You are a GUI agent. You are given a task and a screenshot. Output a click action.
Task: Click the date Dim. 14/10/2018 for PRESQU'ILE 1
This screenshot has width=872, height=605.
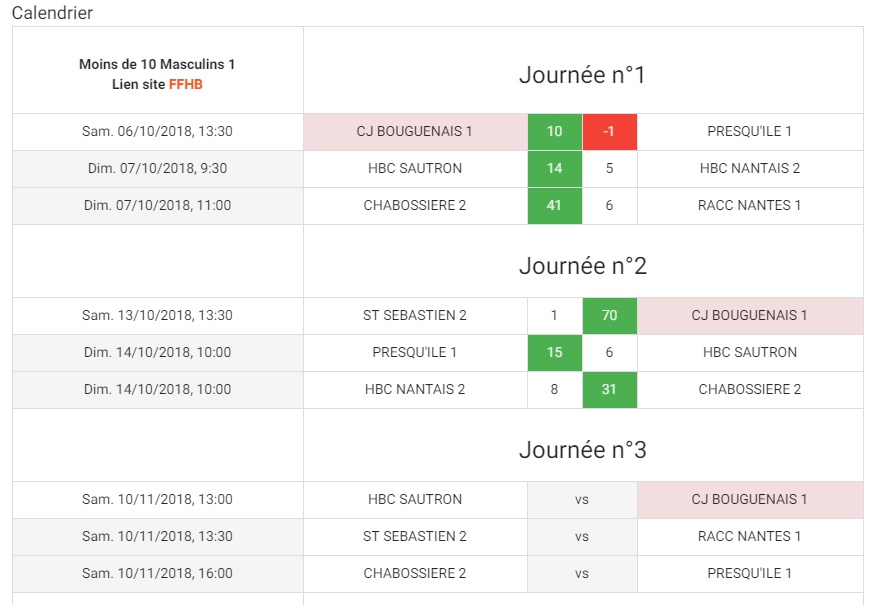point(157,353)
